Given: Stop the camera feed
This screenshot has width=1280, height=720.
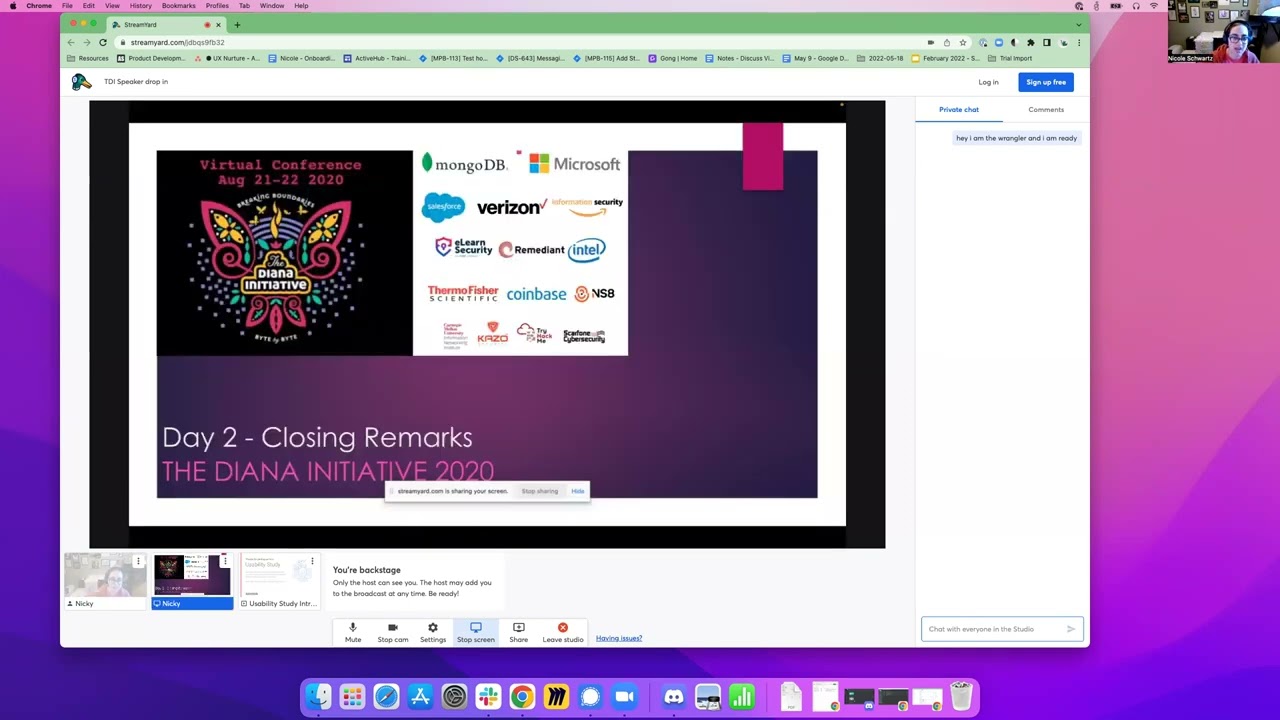Looking at the screenshot, I should [x=393, y=632].
